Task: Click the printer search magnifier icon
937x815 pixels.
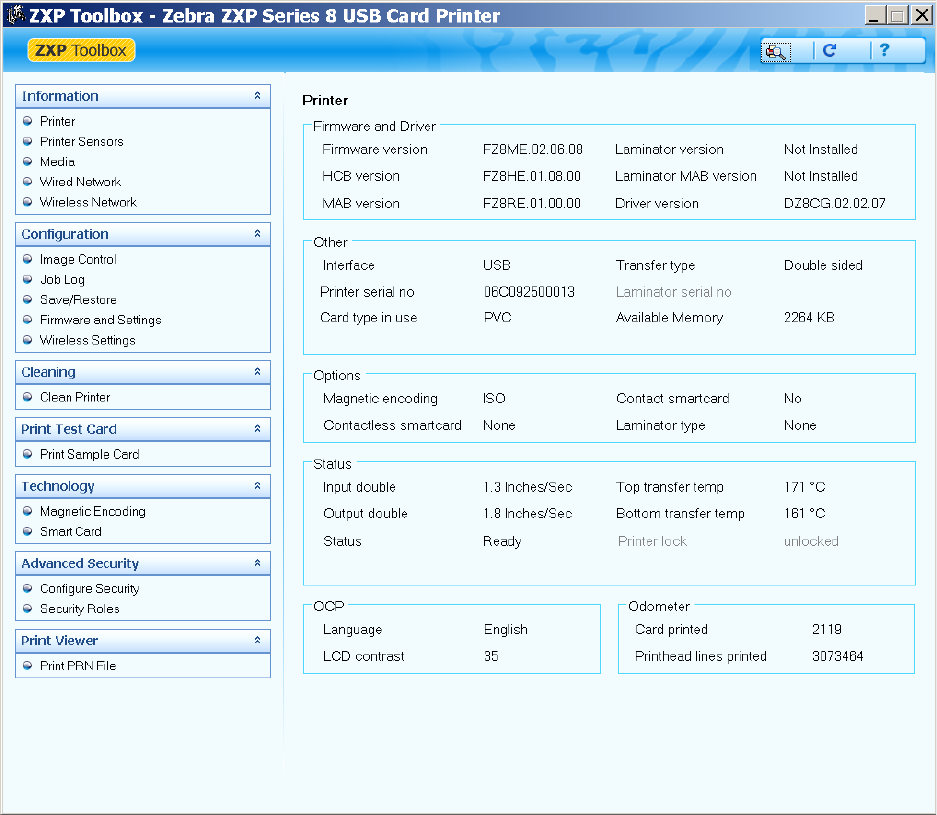Action: pyautogui.click(x=776, y=52)
